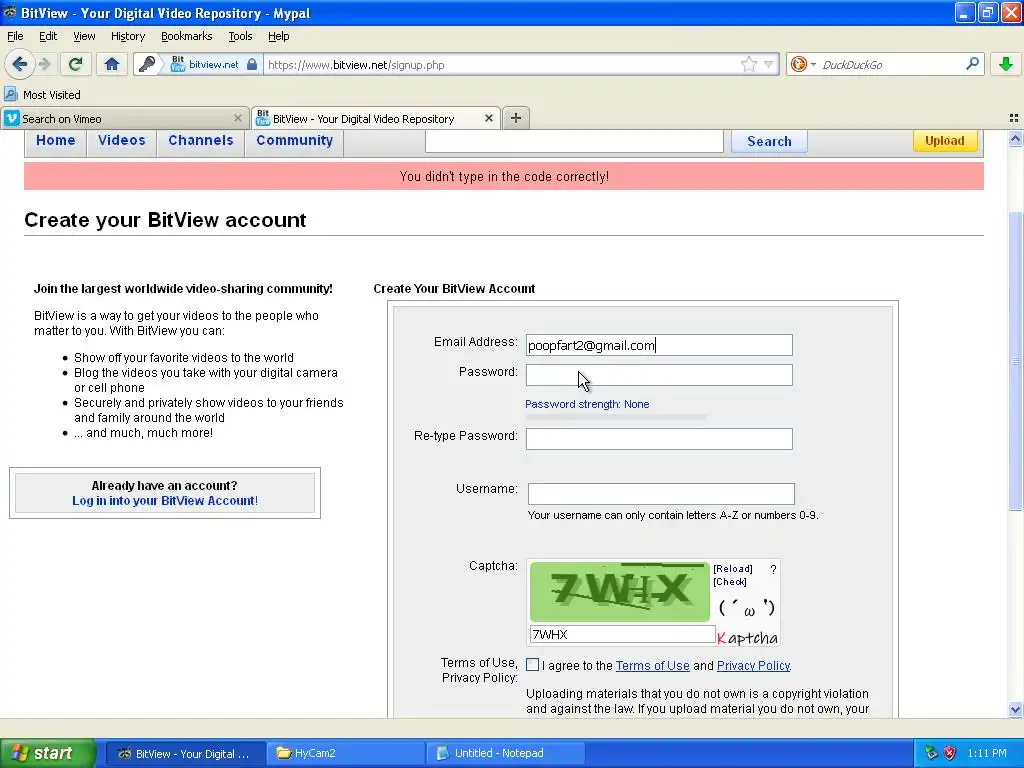This screenshot has height=768, width=1024.
Task: Open the Channels nav link
Action: click(x=200, y=140)
